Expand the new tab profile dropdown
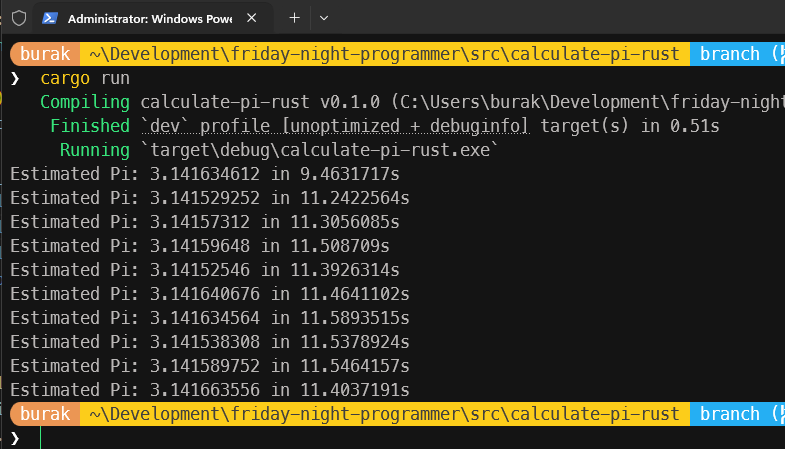 click(324, 18)
